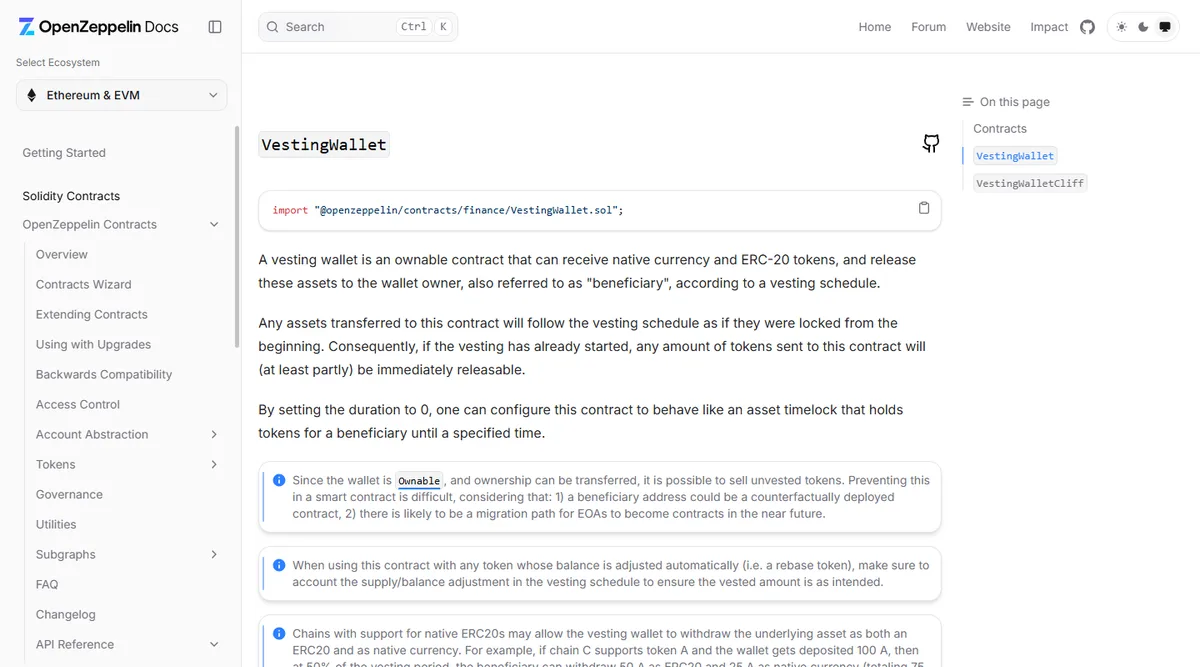Open Extending Contracts page
Image resolution: width=1200 pixels, height=667 pixels.
point(92,315)
